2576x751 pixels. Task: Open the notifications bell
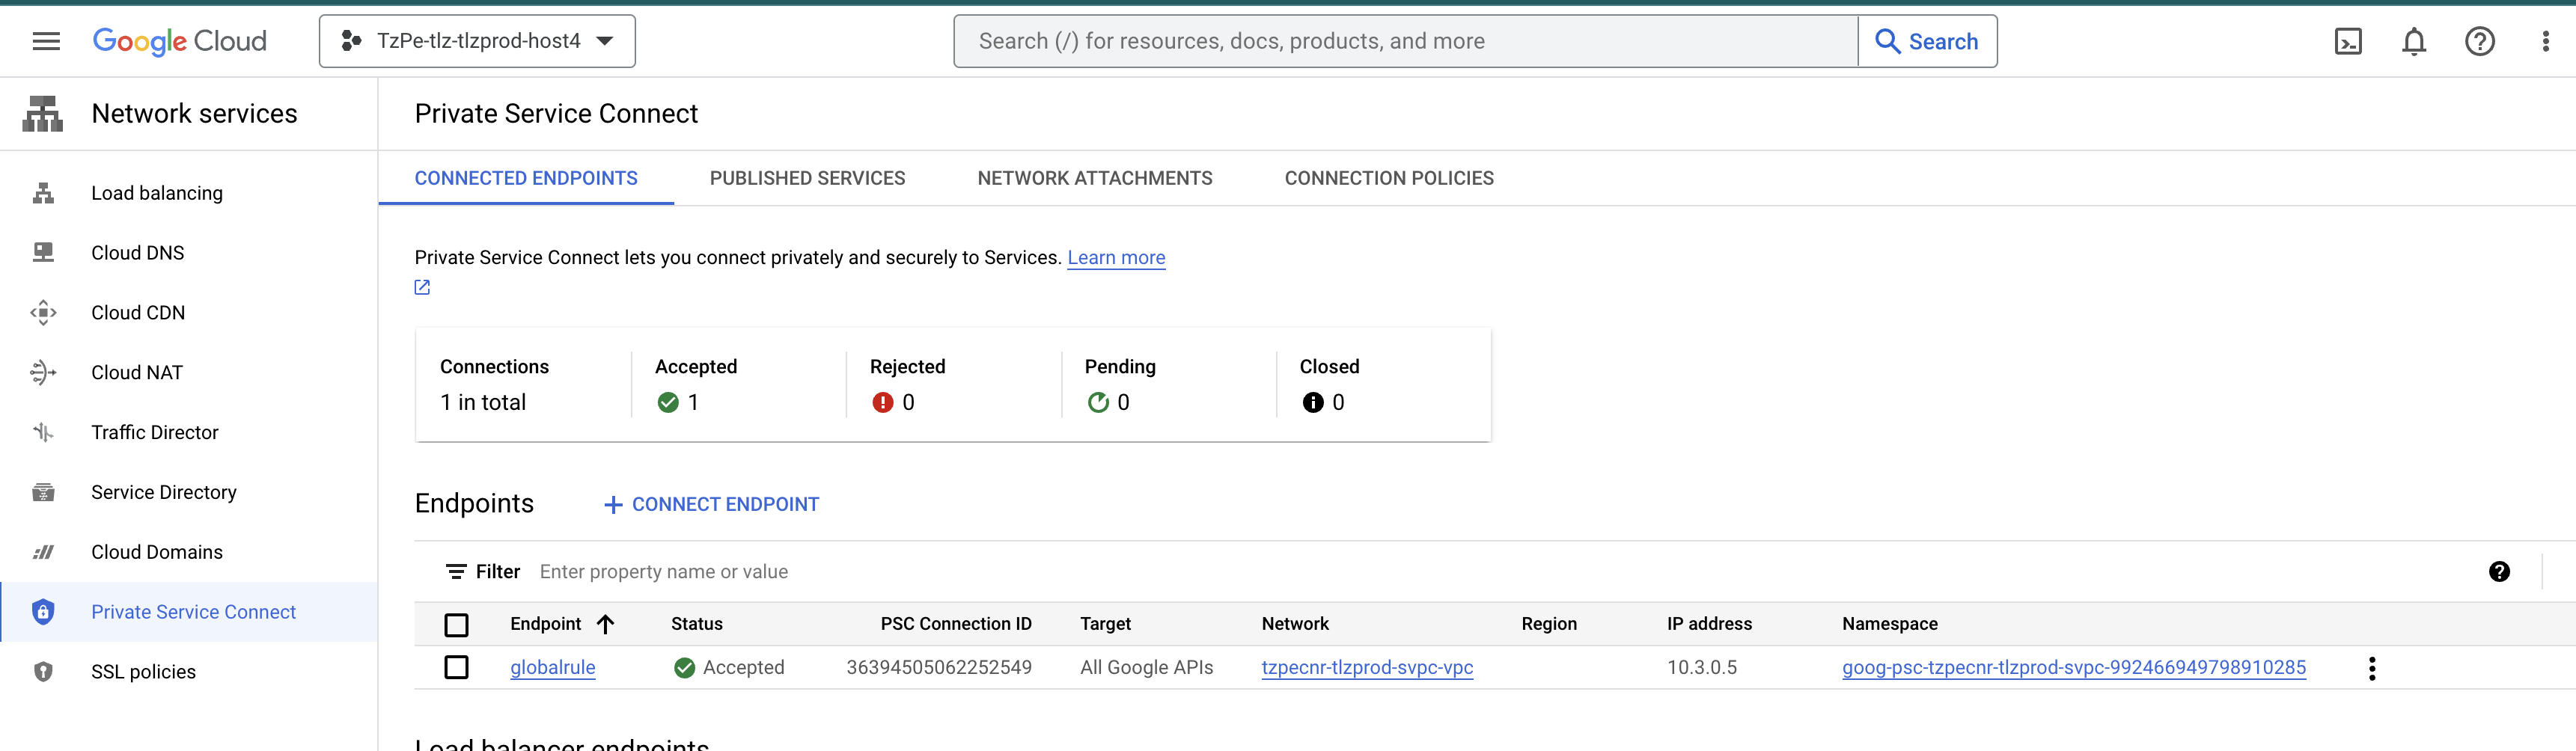2413,41
